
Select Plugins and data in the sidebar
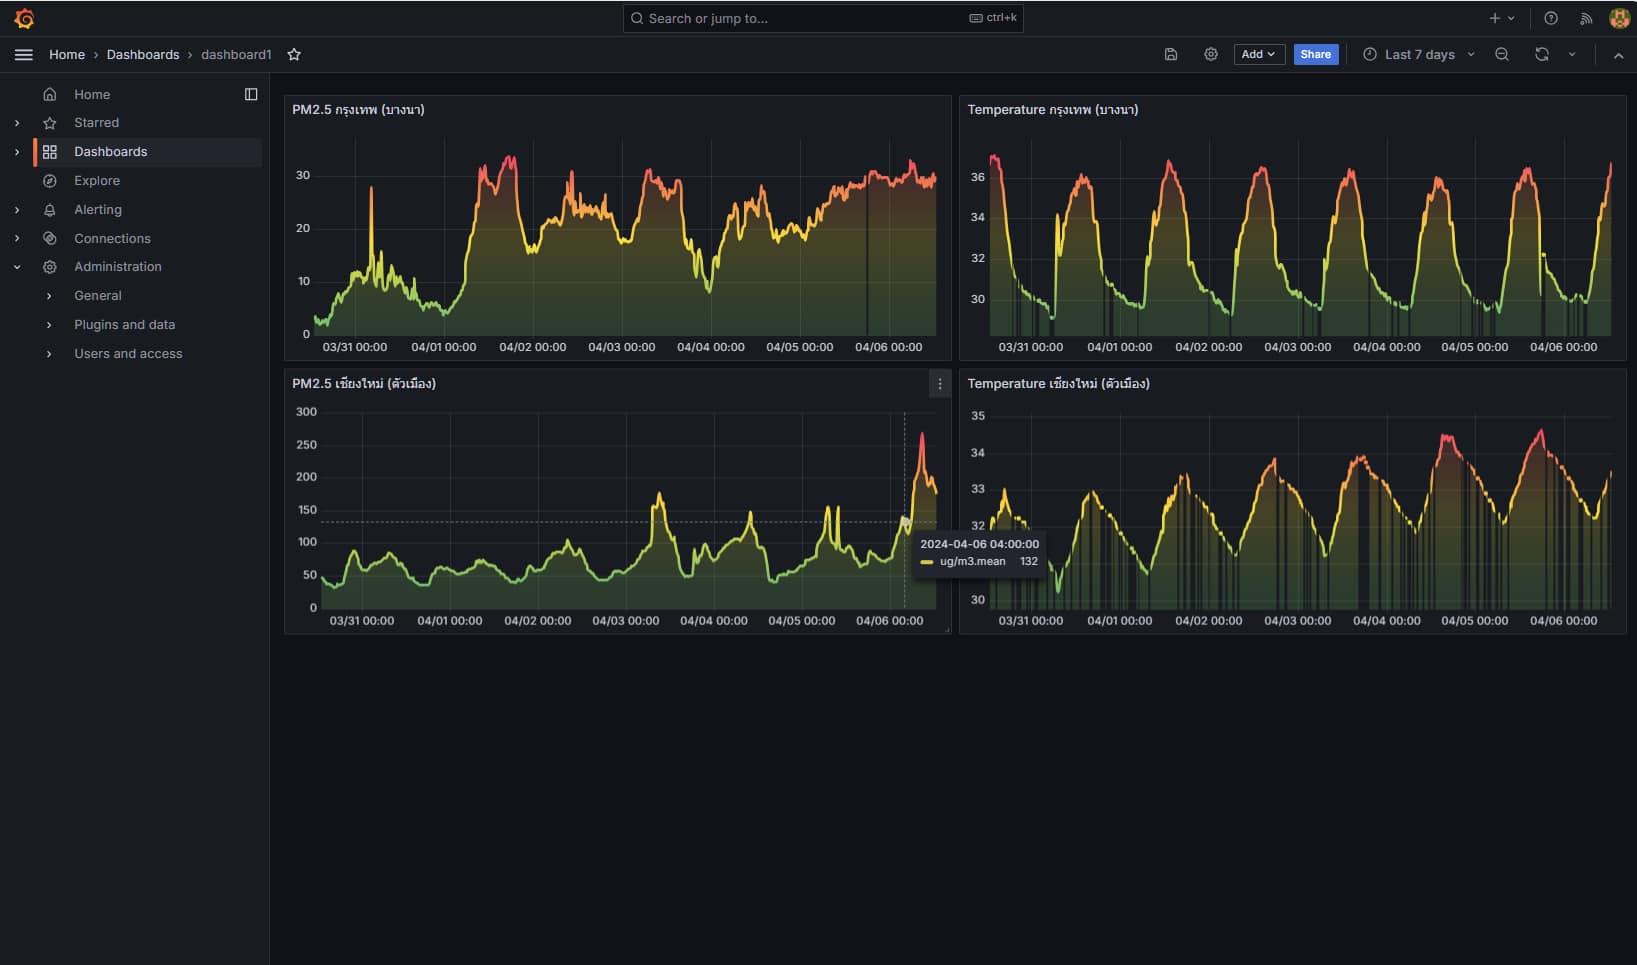[124, 324]
